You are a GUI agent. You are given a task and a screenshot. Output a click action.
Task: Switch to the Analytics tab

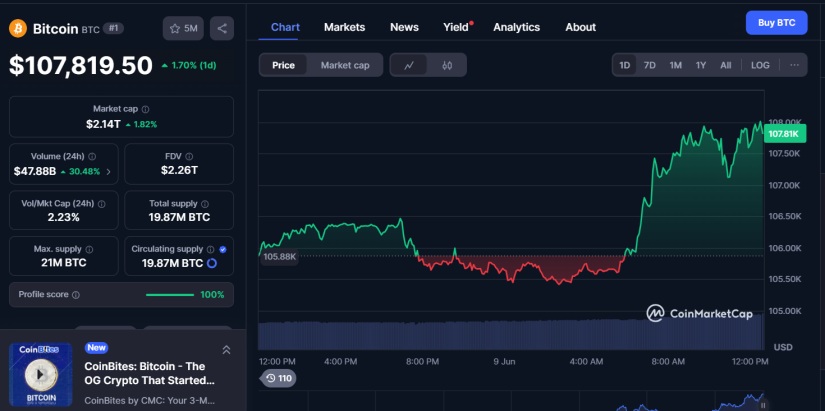(x=516, y=27)
